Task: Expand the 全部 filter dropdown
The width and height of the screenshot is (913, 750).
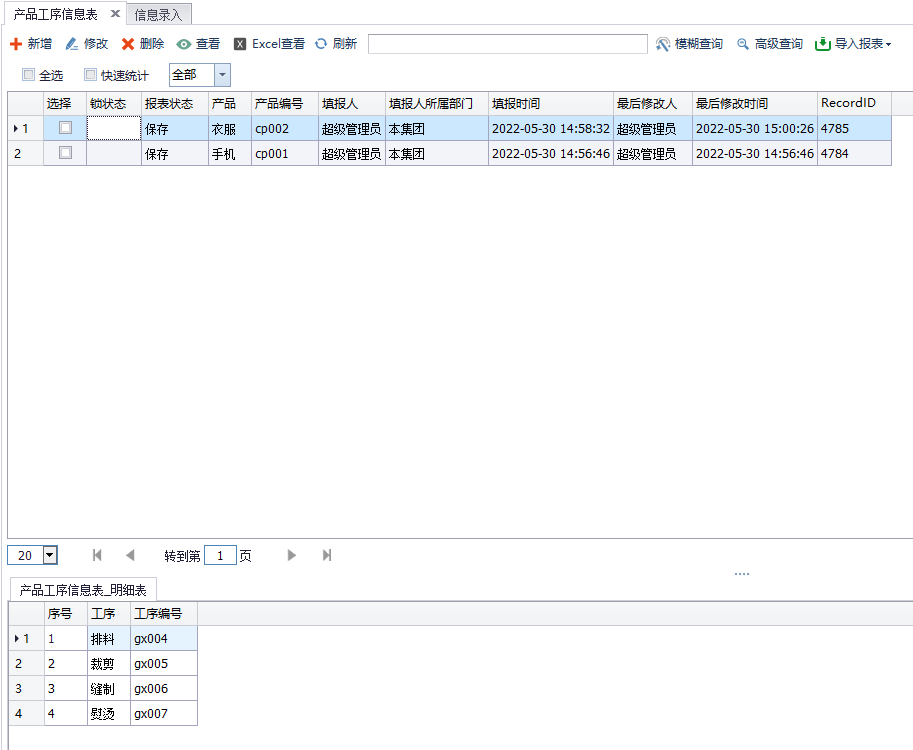Action: coord(222,75)
